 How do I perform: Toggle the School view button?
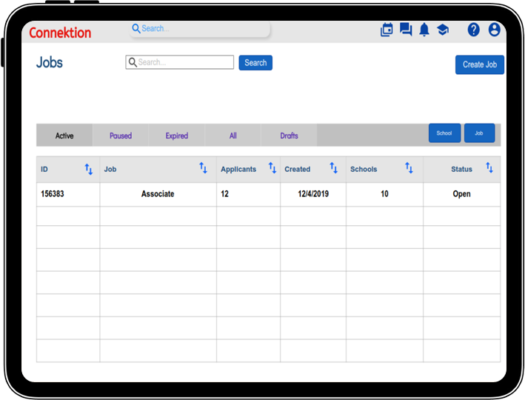pos(445,133)
